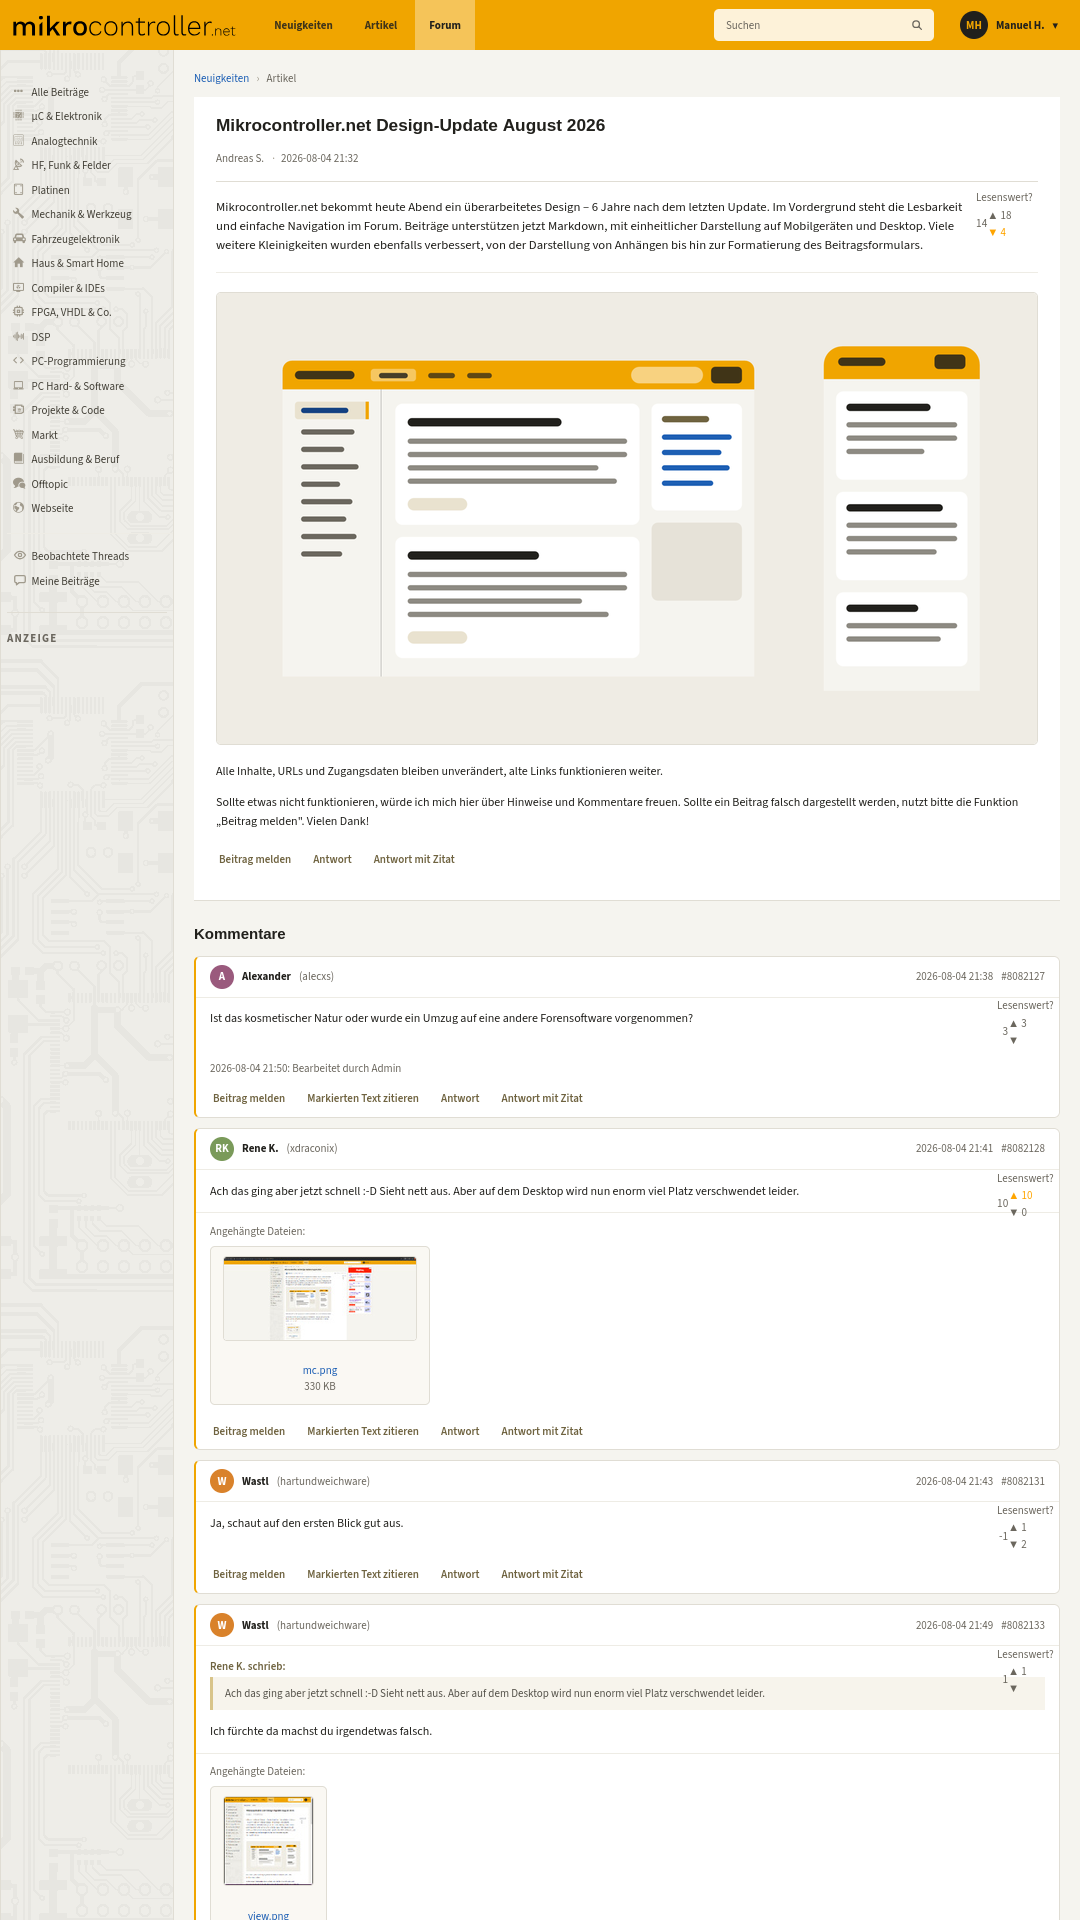Click the Platinen board icon
Image resolution: width=1080 pixels, height=1920 pixels.
(x=18, y=190)
